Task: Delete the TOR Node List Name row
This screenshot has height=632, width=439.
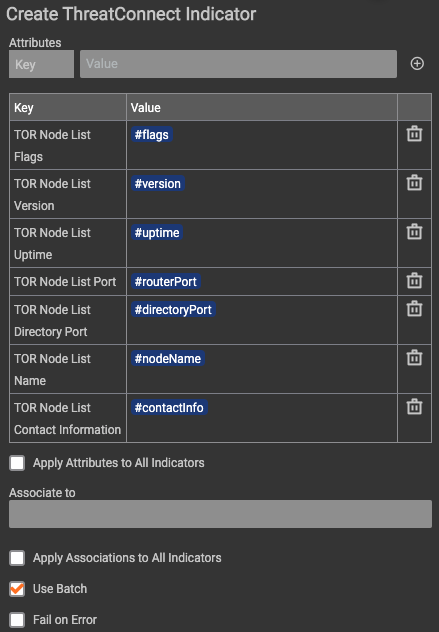Action: pos(414,358)
